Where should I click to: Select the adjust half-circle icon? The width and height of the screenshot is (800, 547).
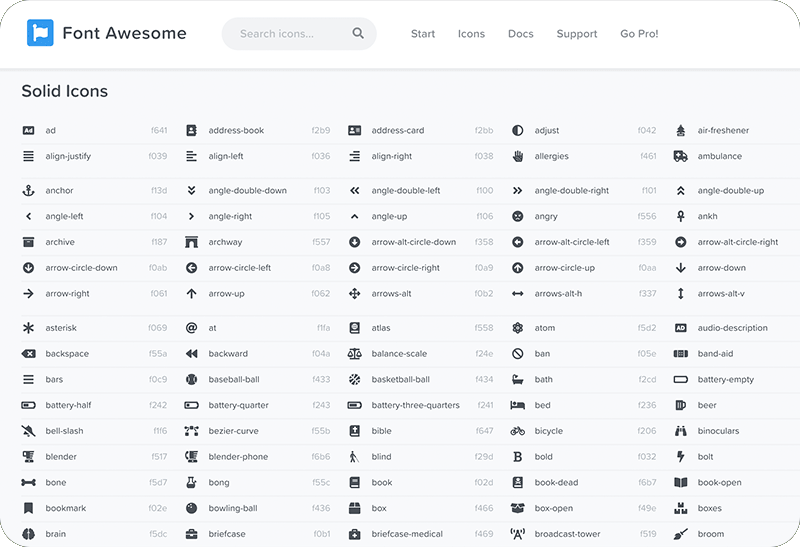coord(517,131)
